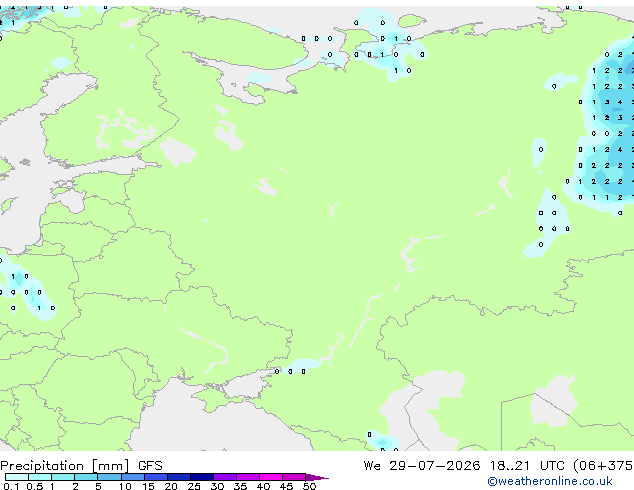Choose the 10–15 mm legend swatch
Screen dimensions: 634x490
click(132, 477)
